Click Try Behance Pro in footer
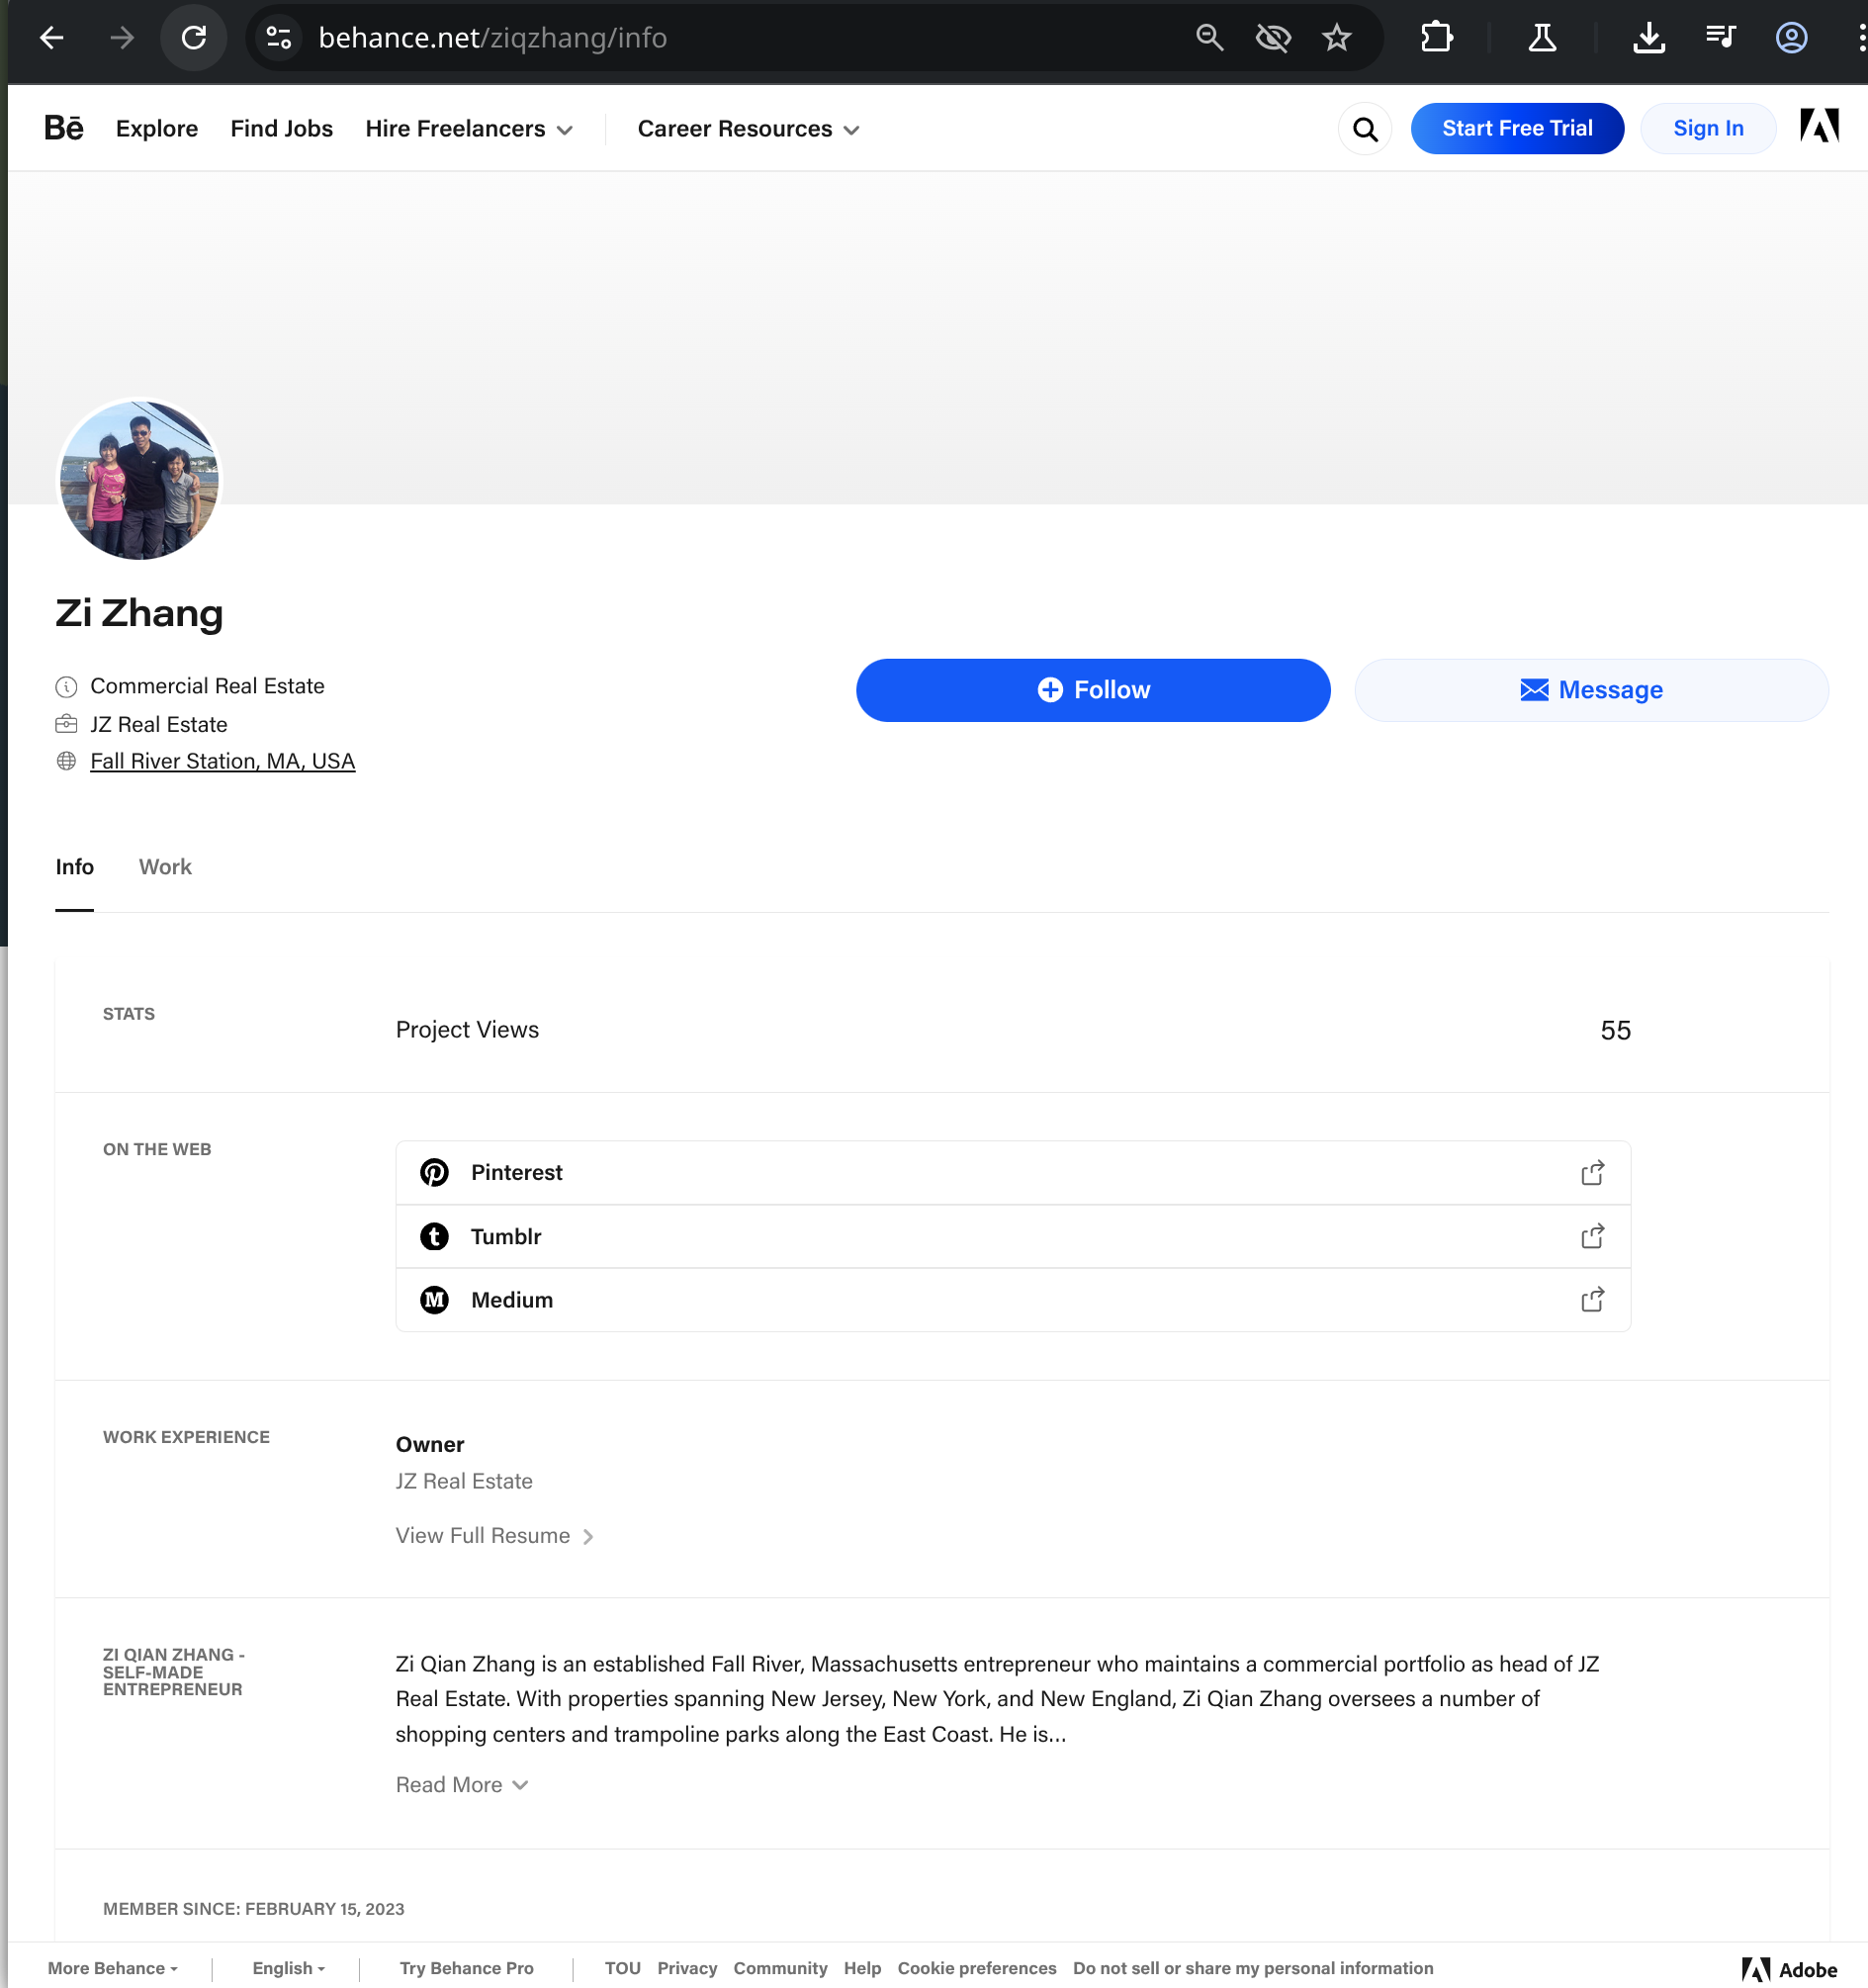Screen dimensions: 1868x1988 coord(467,1968)
